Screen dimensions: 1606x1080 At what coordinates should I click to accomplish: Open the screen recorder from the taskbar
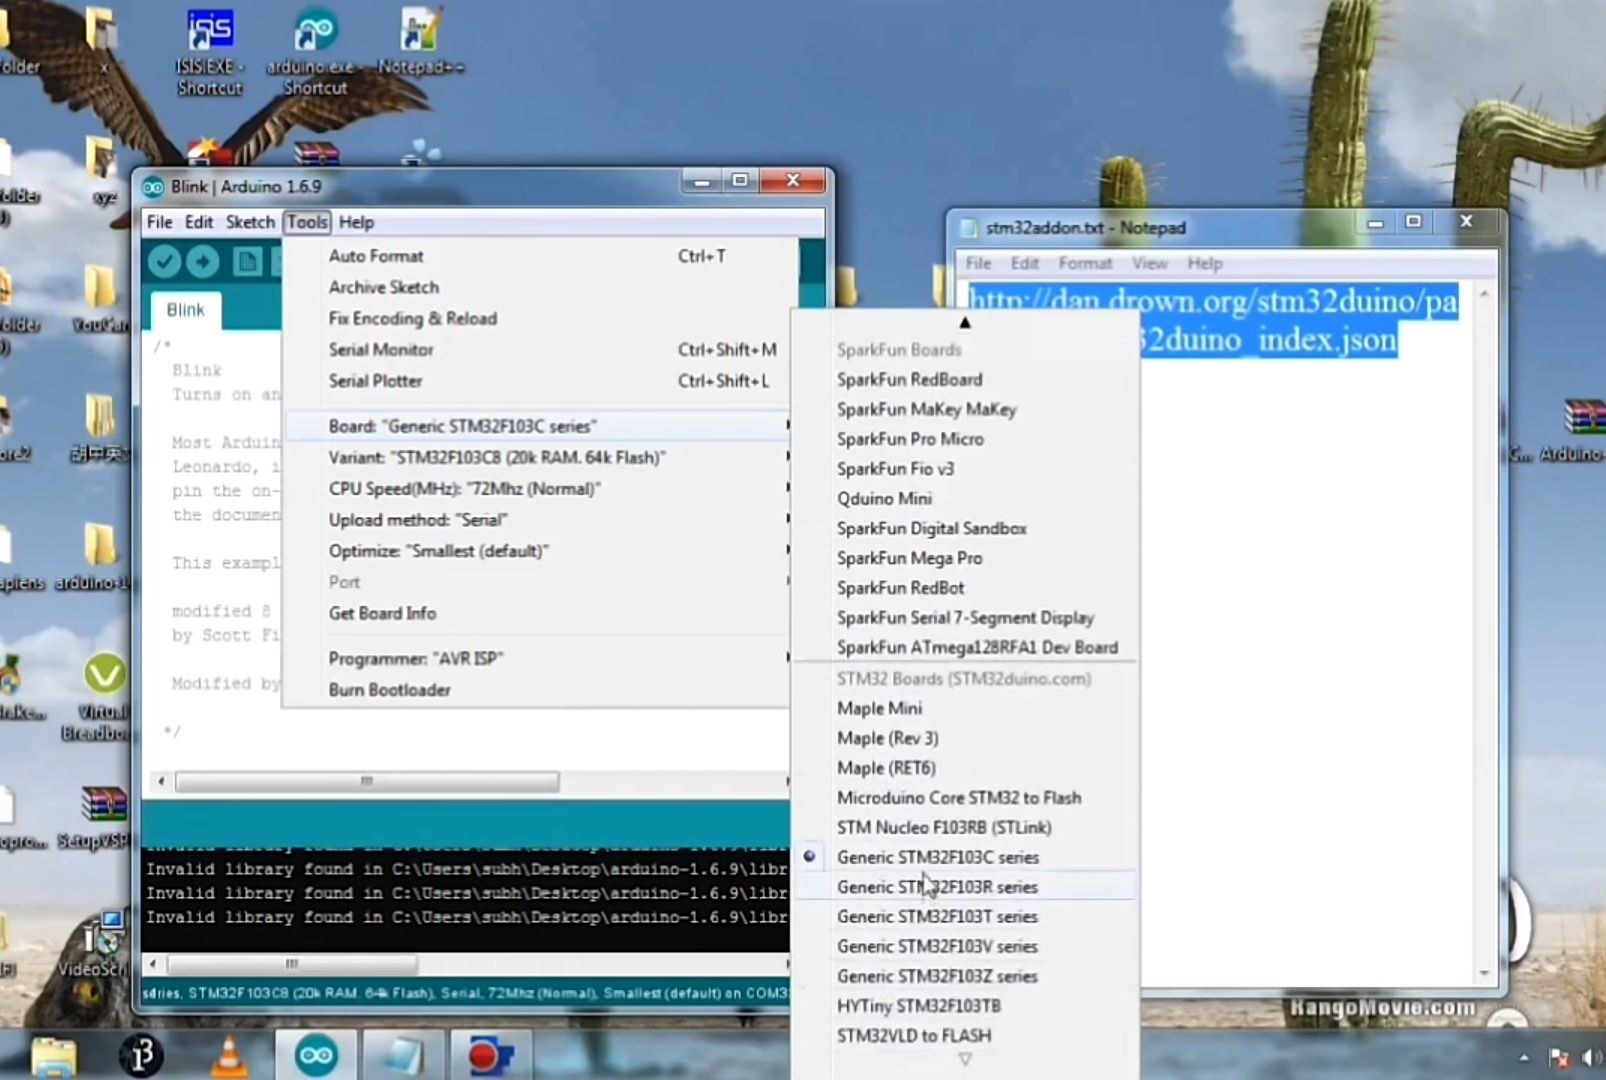coord(489,1054)
